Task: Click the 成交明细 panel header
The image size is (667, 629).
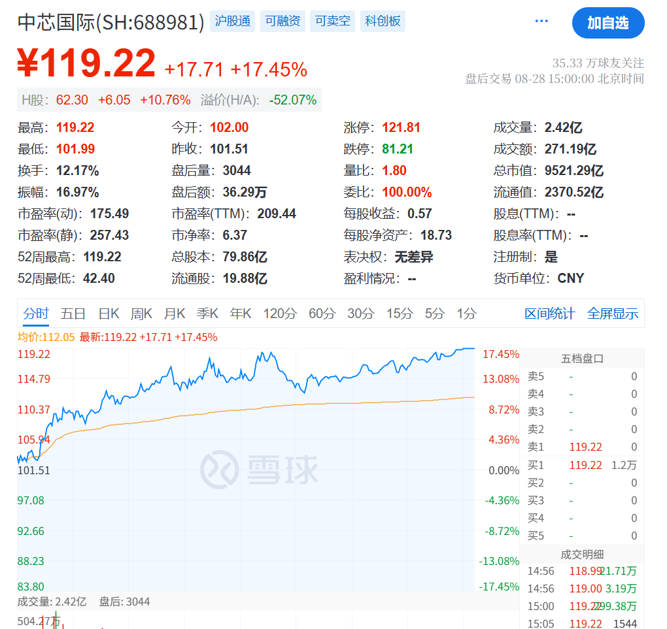Action: (582, 555)
